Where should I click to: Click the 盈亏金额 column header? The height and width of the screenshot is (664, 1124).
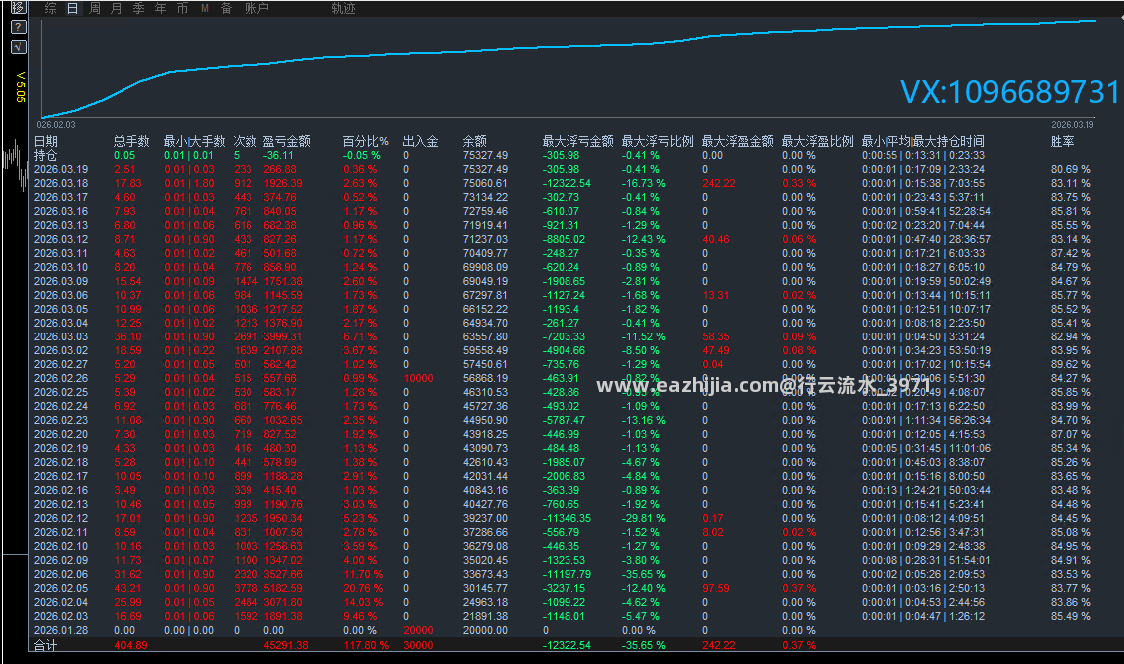(286, 141)
